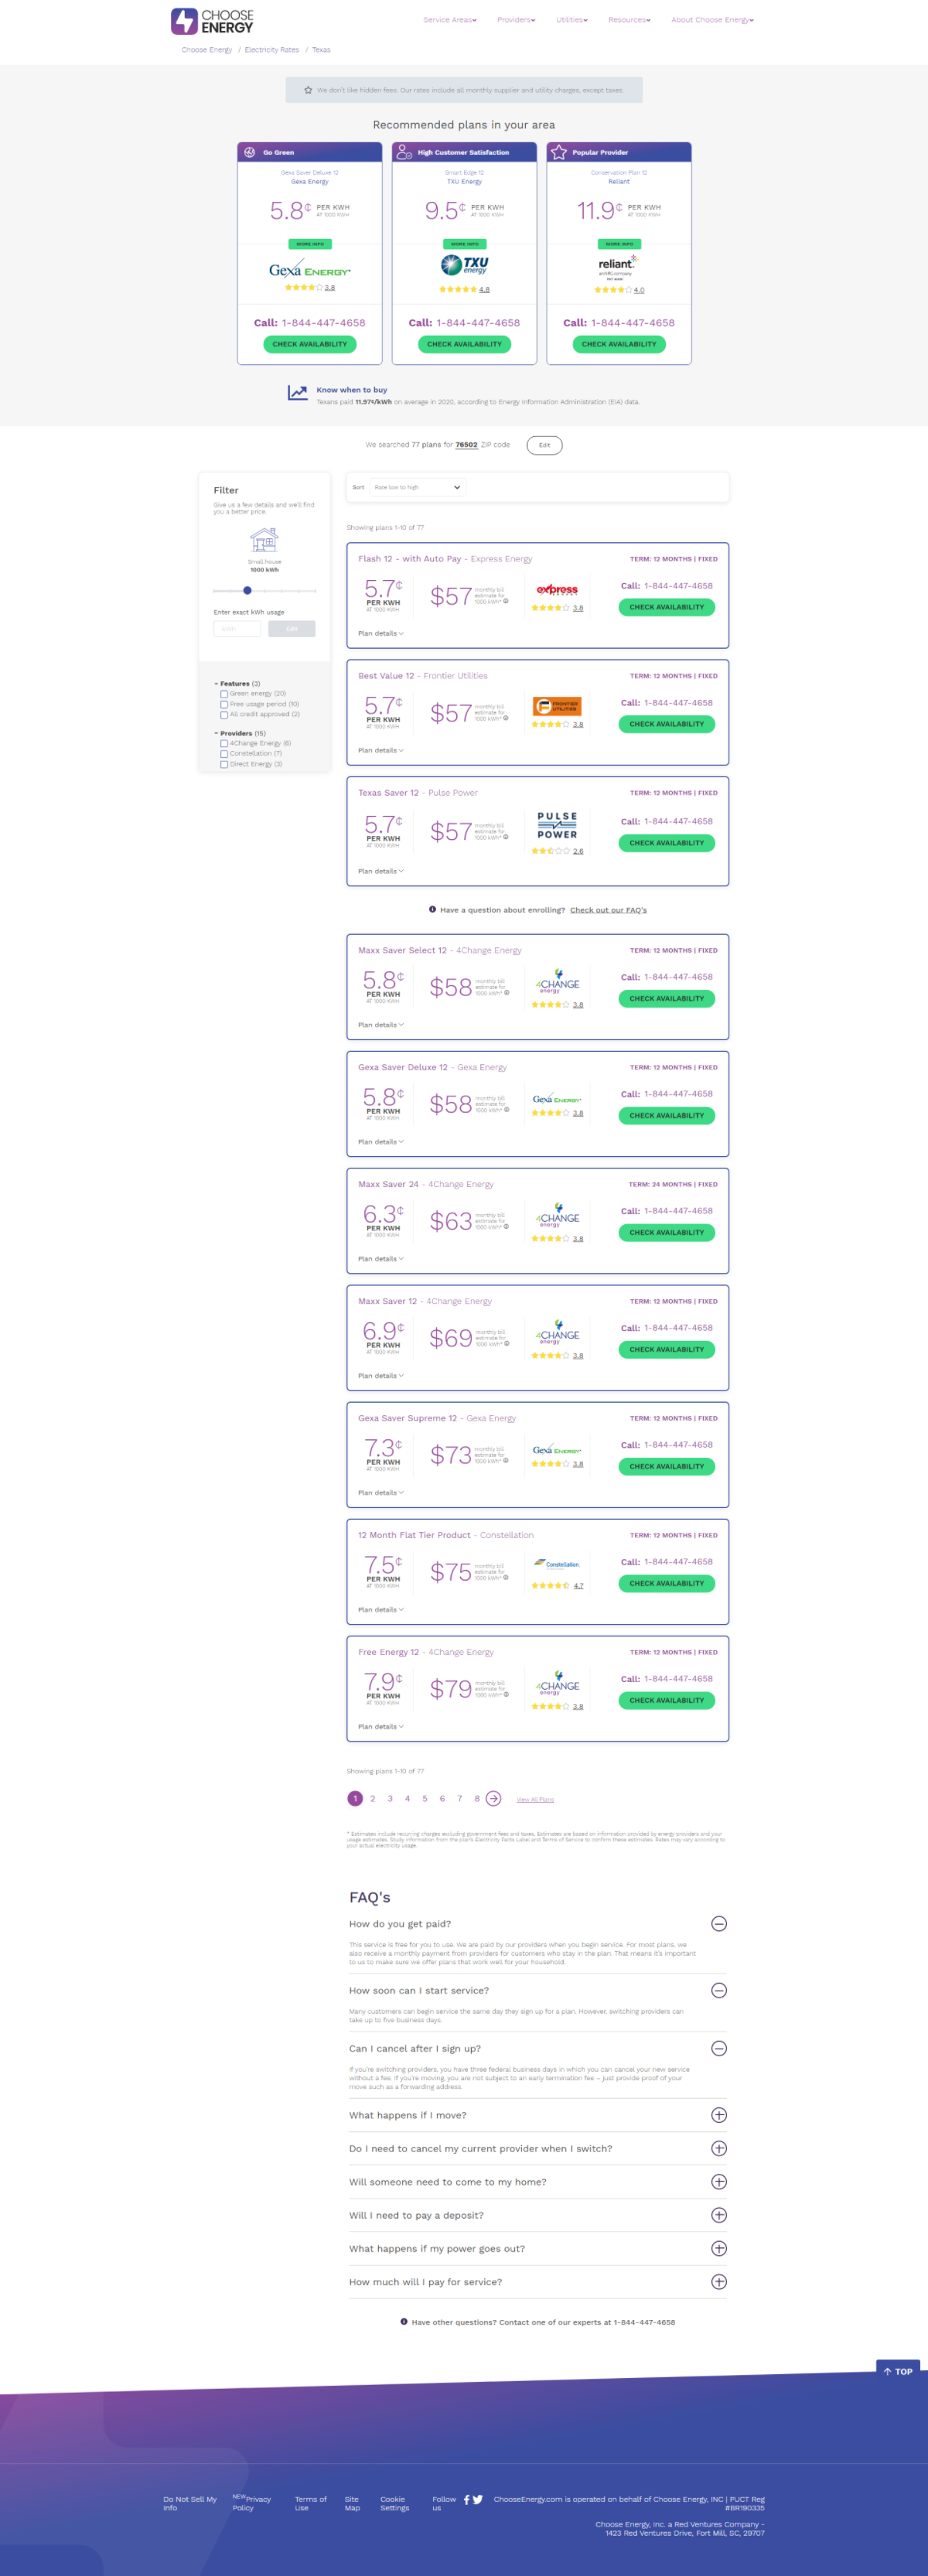Expand 'What happens if I move?' plus icon

(718, 2115)
